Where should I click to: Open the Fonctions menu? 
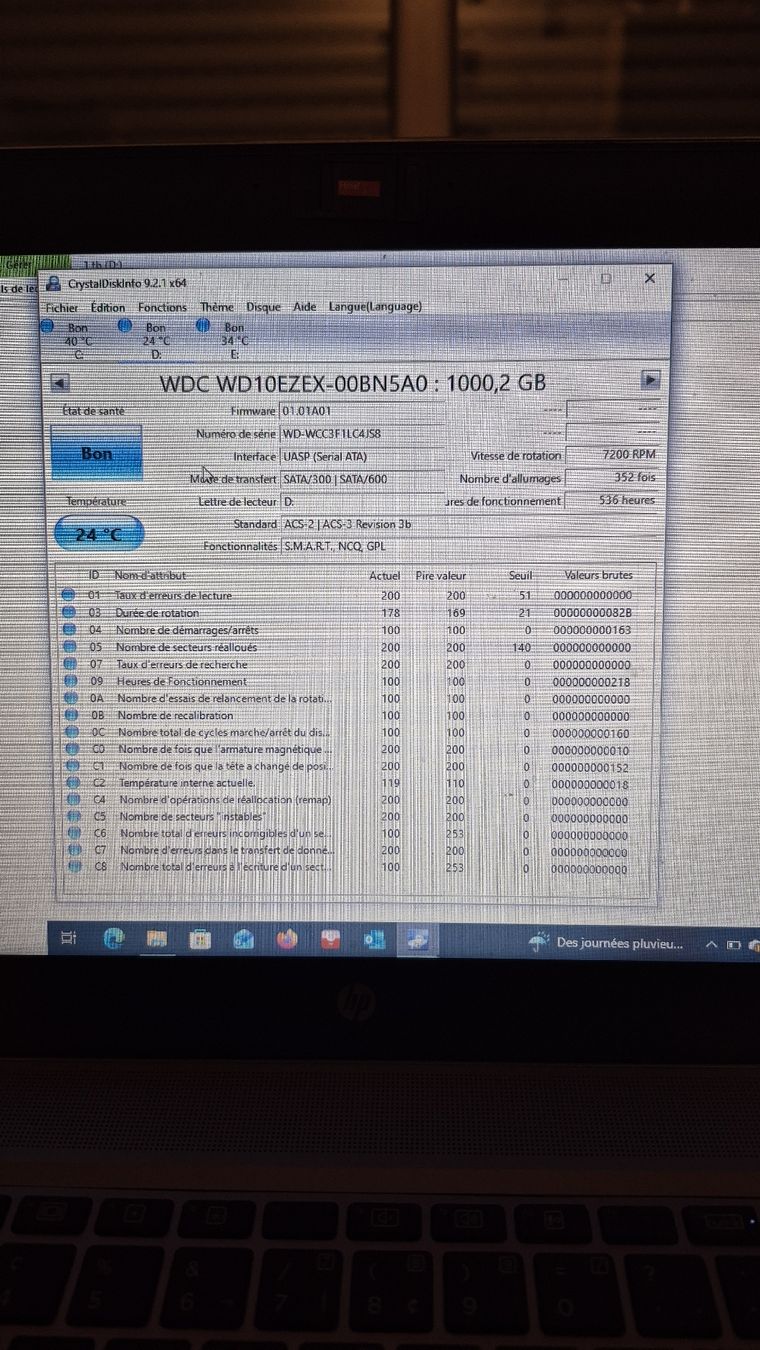tap(162, 308)
